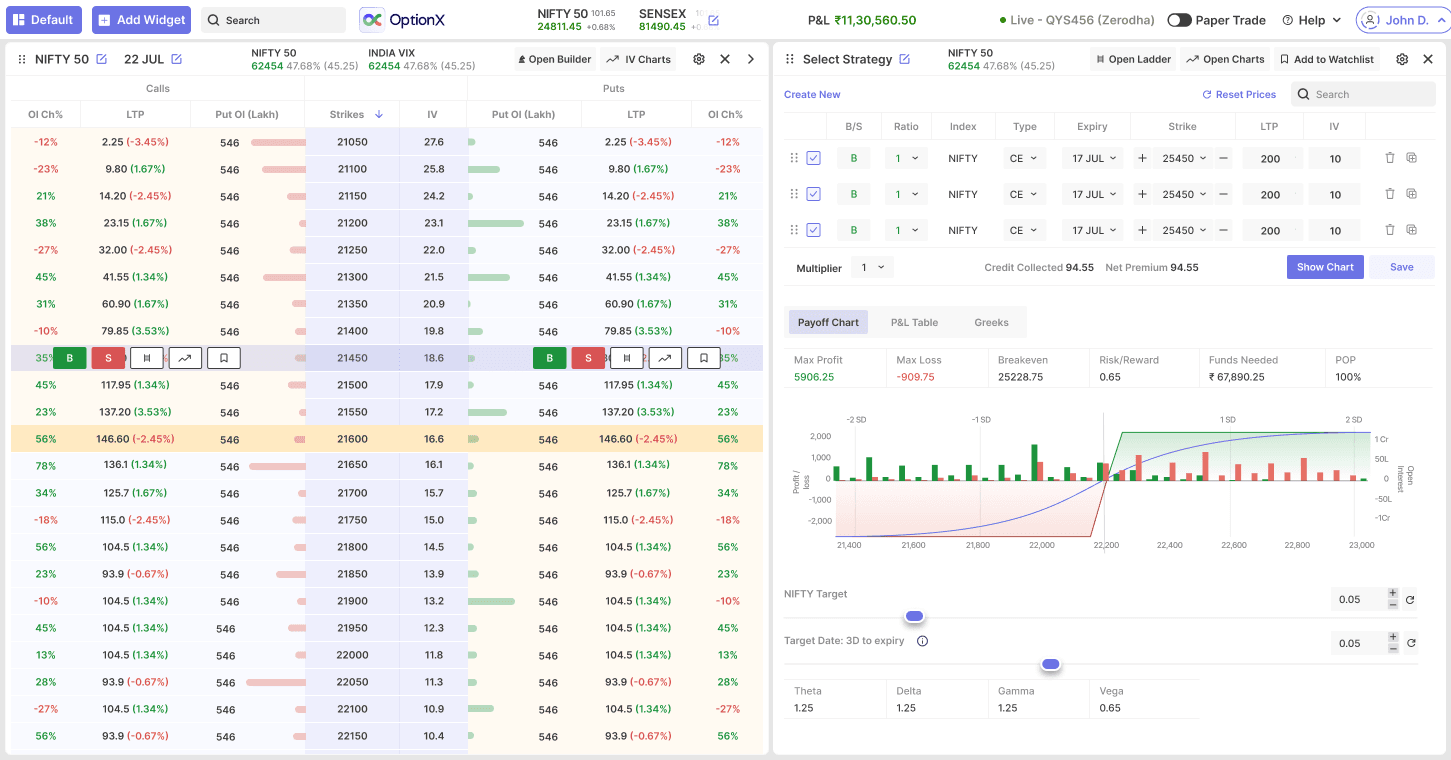
Task: Click the NIFTY Target slider handle
Action: click(914, 616)
